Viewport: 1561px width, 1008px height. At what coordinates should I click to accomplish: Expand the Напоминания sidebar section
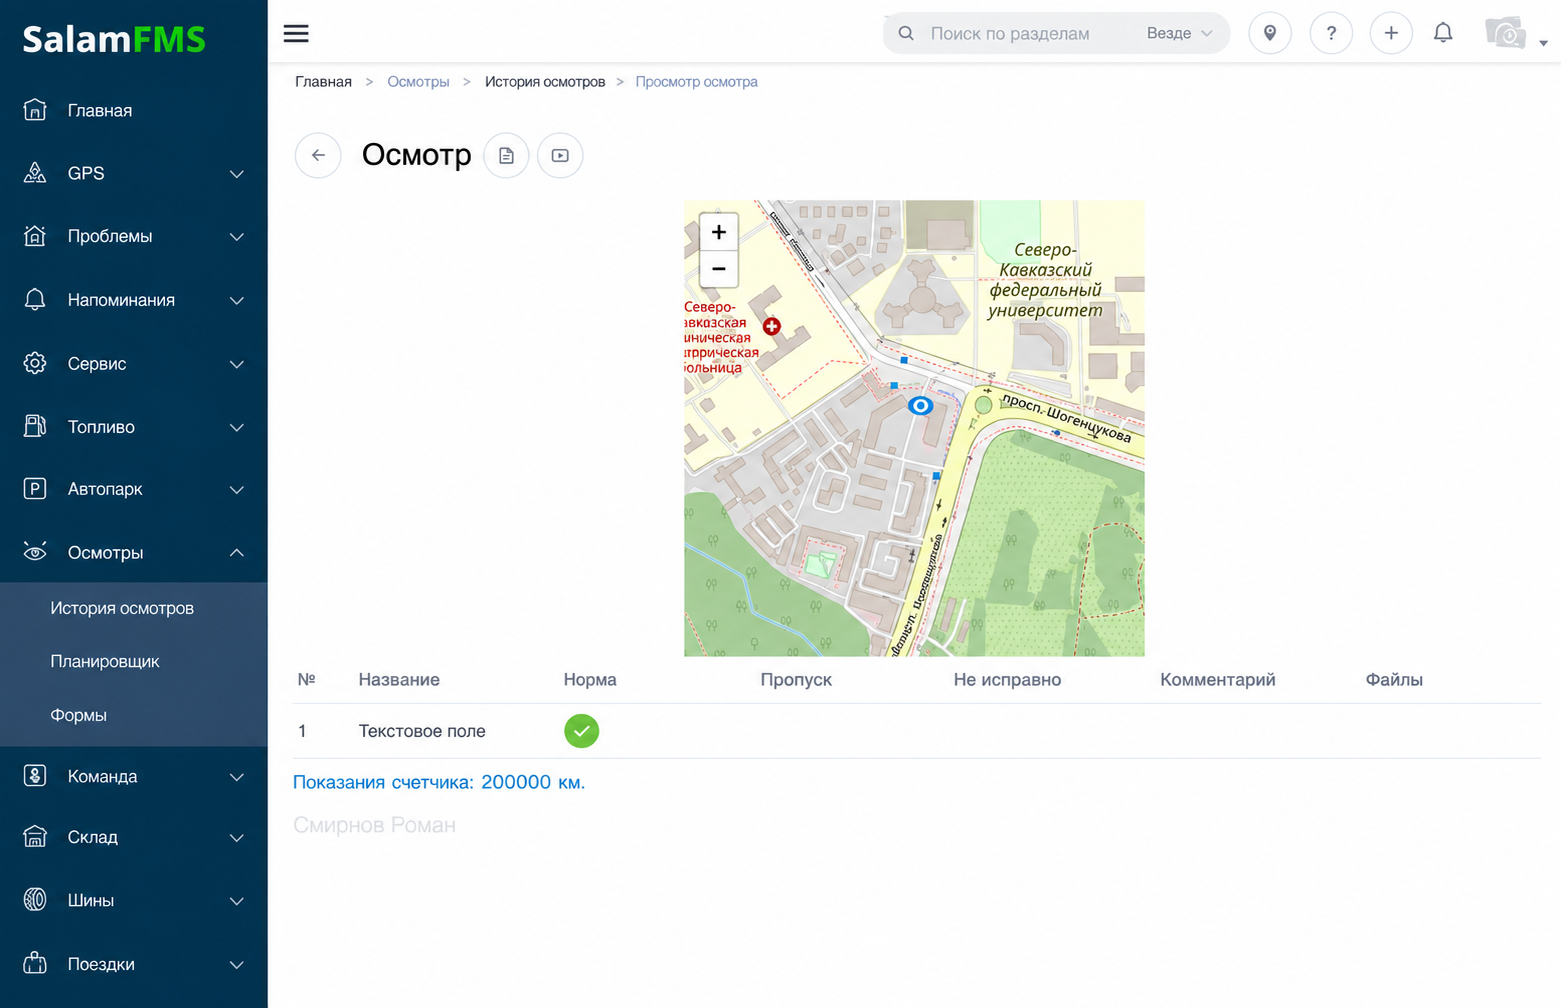pos(134,300)
